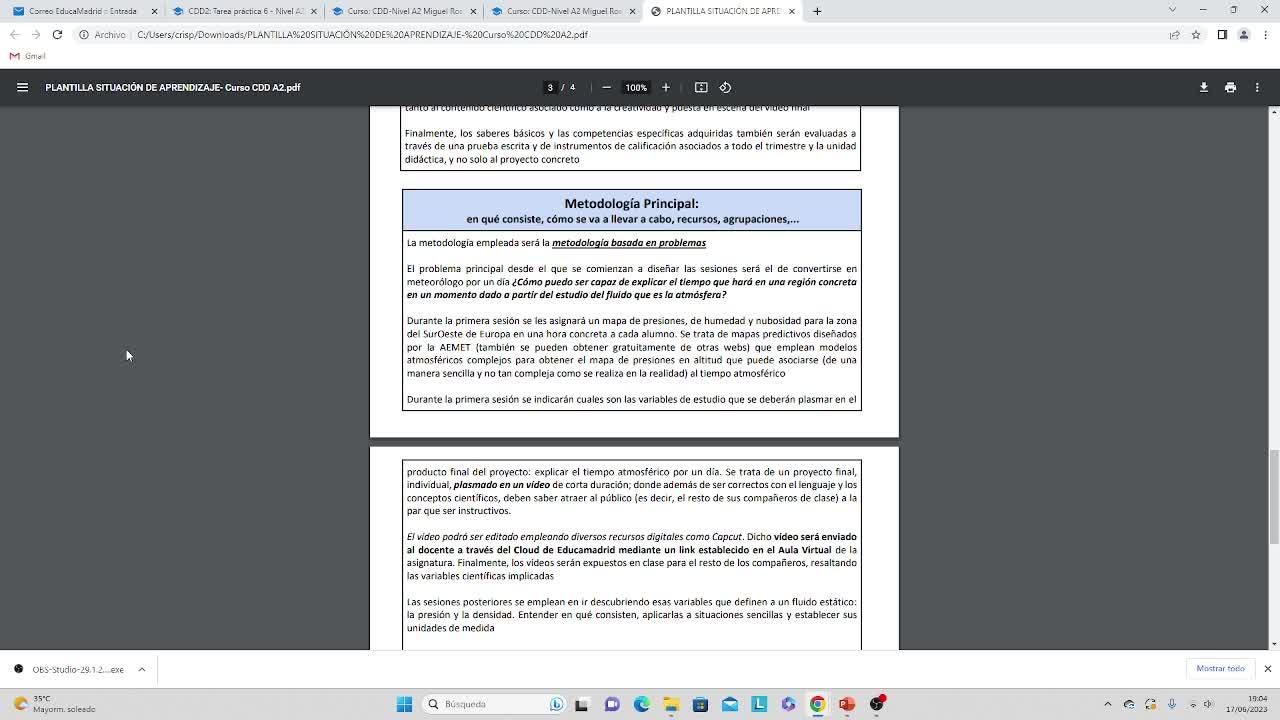Open the weather widget

tap(54, 704)
